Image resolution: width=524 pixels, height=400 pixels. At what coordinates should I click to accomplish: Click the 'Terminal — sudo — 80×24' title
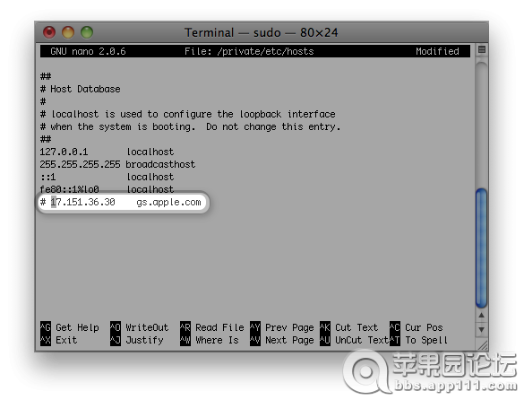coord(261,33)
